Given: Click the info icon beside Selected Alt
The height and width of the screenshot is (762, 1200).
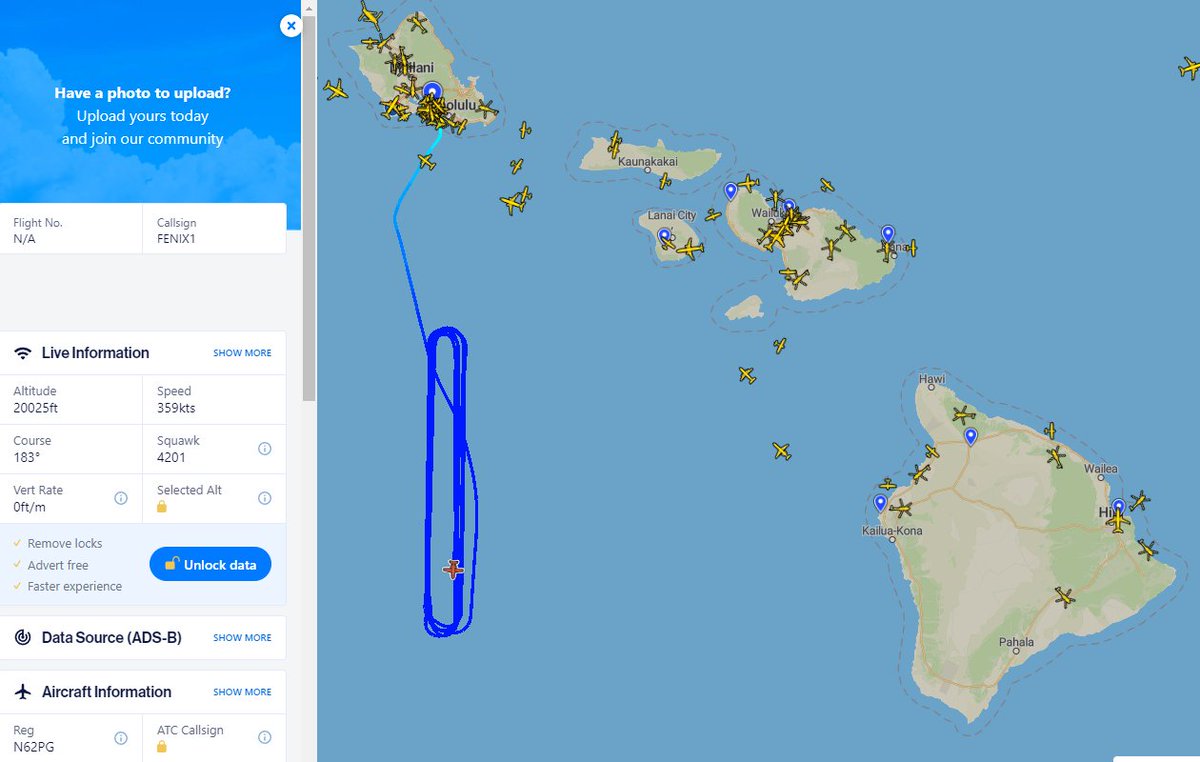Looking at the screenshot, I should click(264, 498).
